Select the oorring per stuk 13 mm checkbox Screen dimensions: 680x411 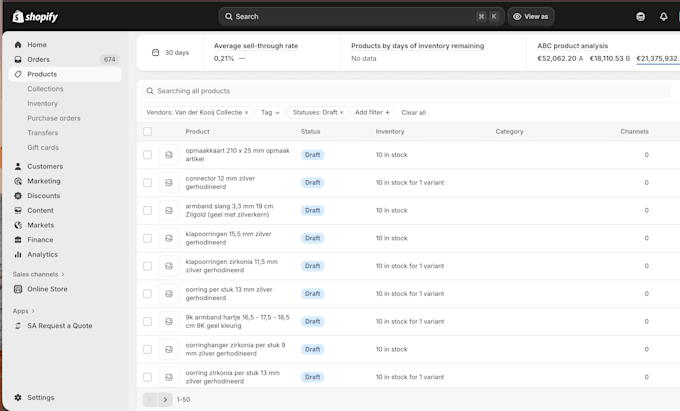click(x=147, y=294)
